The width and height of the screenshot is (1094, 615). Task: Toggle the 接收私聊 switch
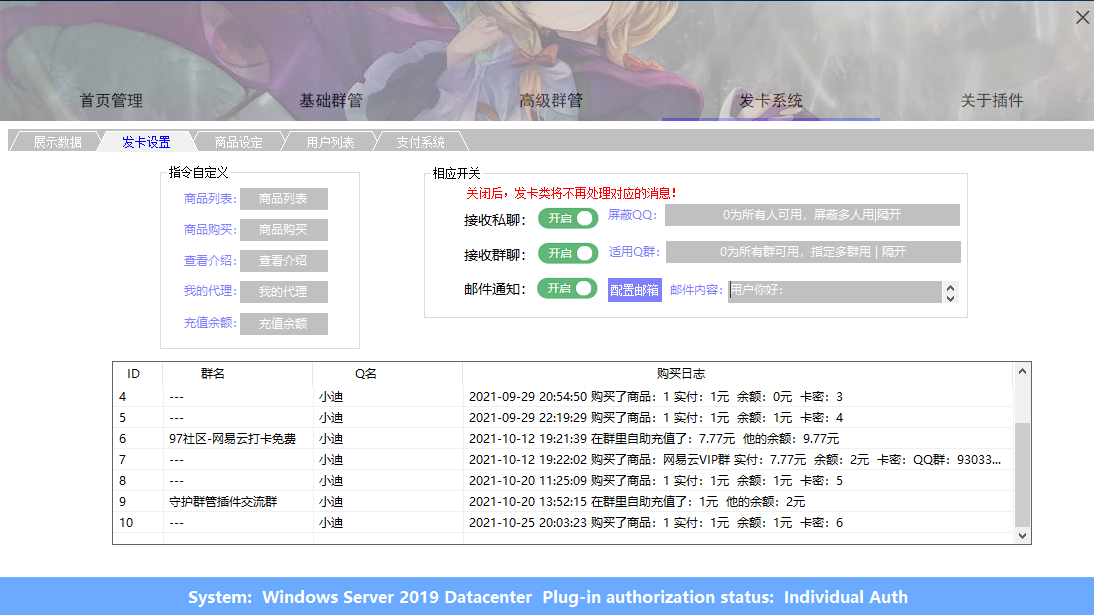point(568,218)
